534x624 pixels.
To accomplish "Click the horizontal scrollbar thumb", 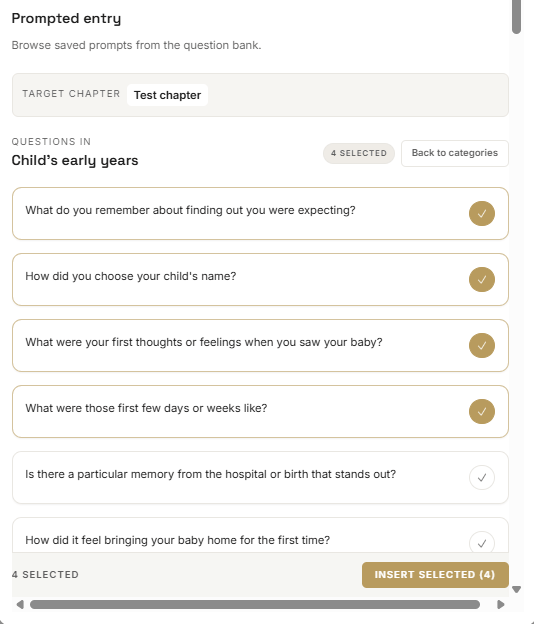I will (x=255, y=604).
